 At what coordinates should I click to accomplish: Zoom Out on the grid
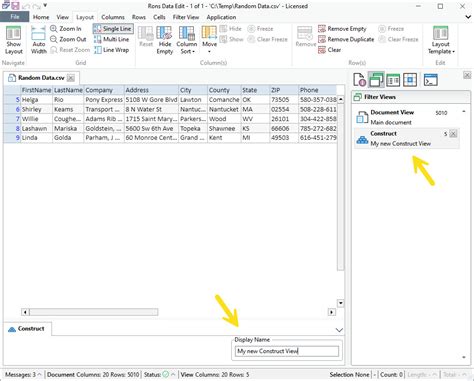68,39
